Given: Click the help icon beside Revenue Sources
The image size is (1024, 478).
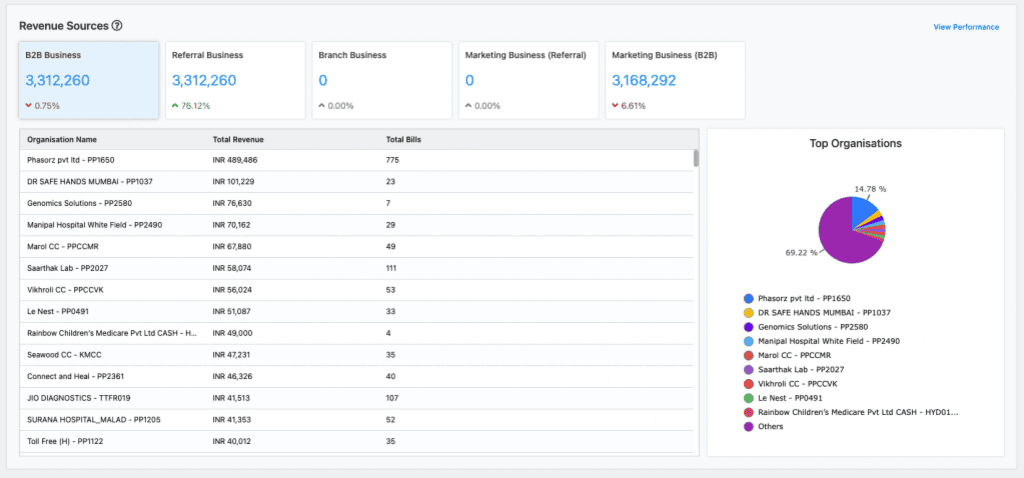Looking at the screenshot, I should pos(117,25).
